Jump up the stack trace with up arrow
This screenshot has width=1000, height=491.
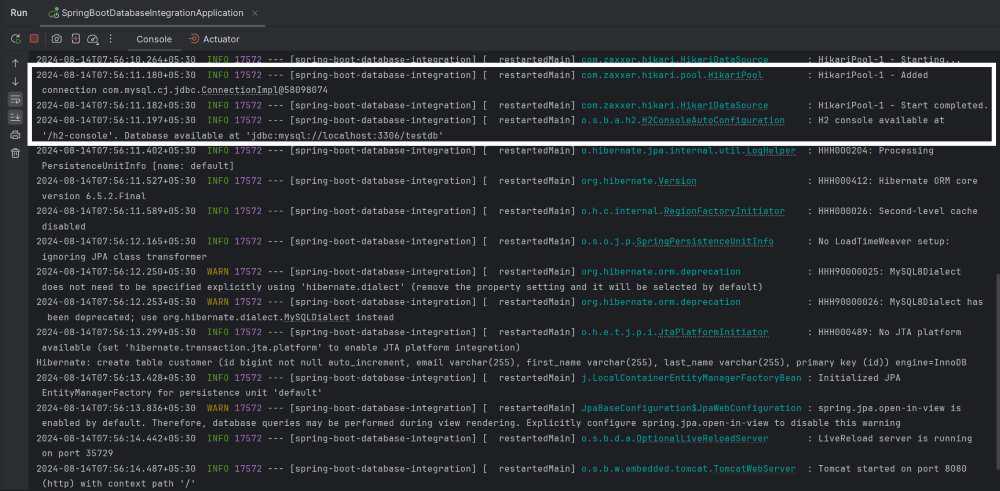pos(15,63)
